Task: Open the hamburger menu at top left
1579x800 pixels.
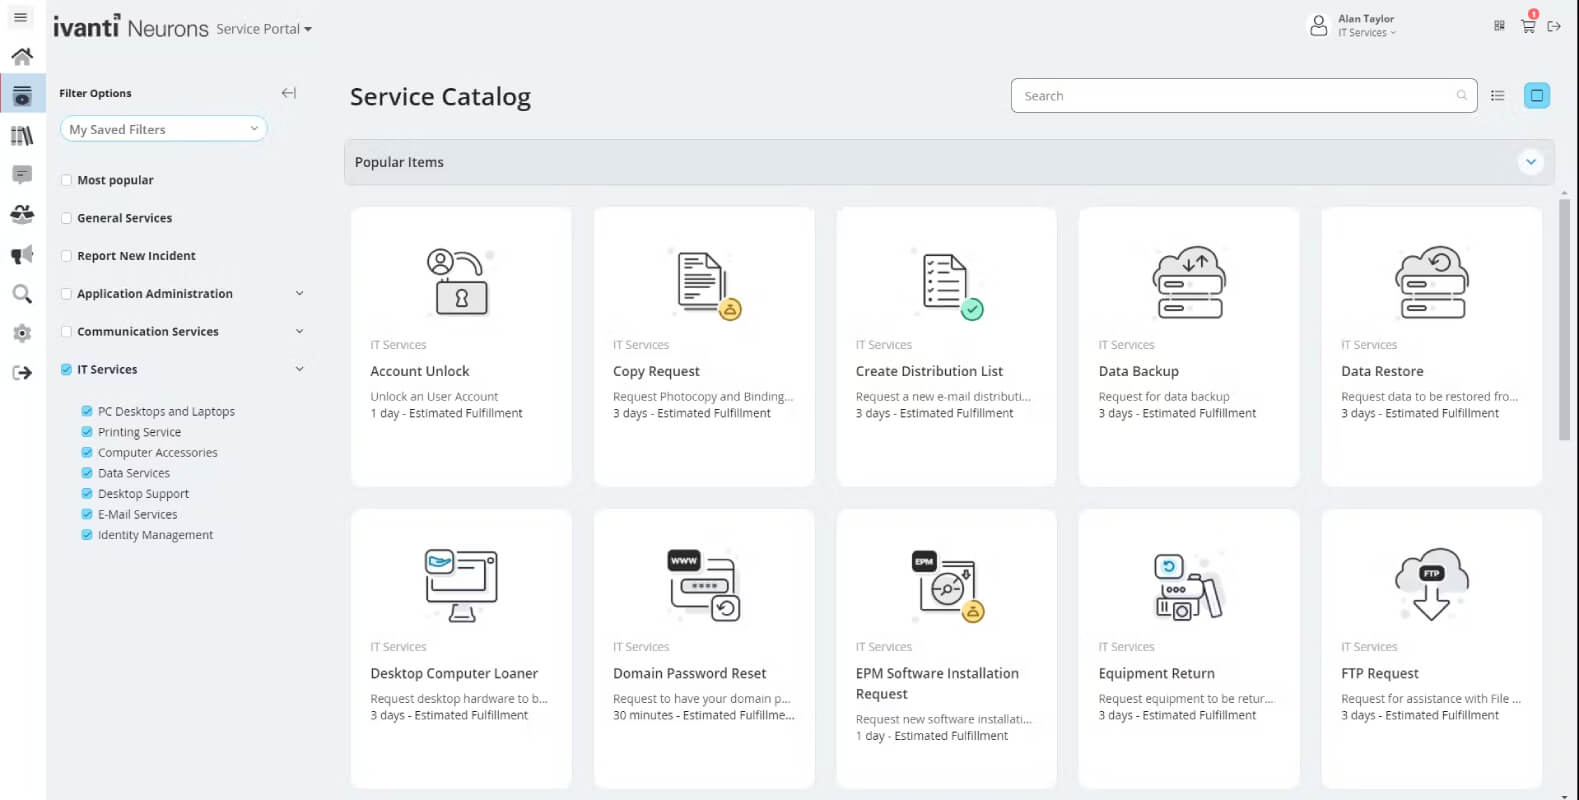Action: [20, 17]
